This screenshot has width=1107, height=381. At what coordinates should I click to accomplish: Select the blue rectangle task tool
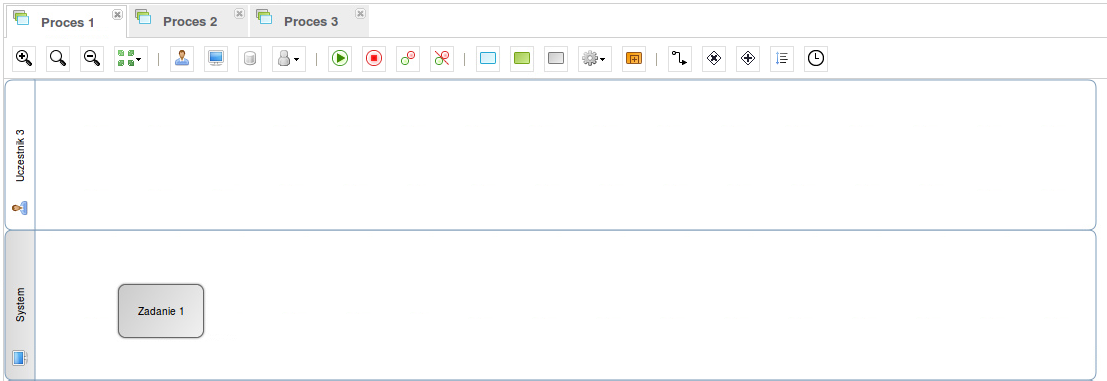488,59
